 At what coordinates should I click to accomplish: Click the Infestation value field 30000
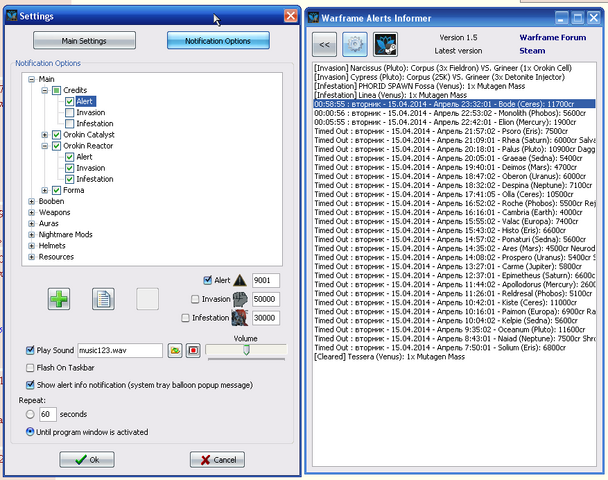coord(266,318)
